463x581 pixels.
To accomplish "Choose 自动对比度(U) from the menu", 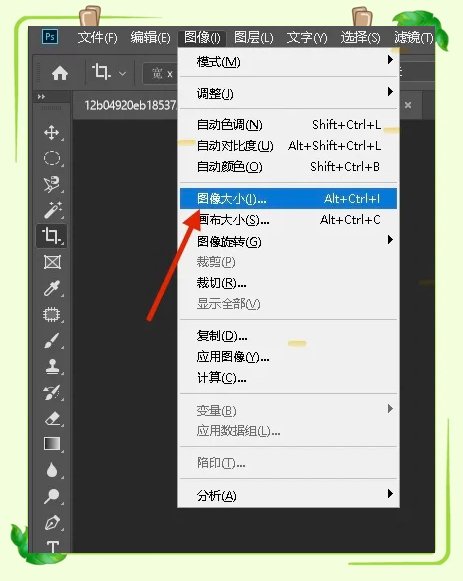I will (288, 146).
